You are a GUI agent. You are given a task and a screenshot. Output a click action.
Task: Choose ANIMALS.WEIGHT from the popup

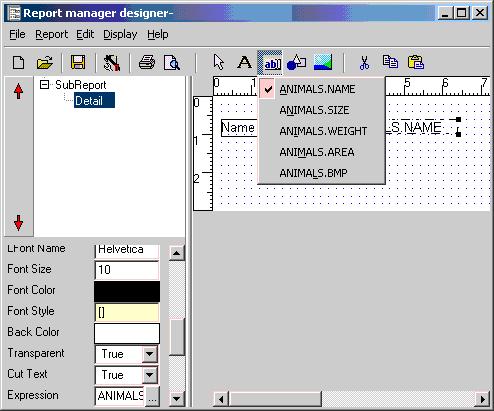click(322, 131)
